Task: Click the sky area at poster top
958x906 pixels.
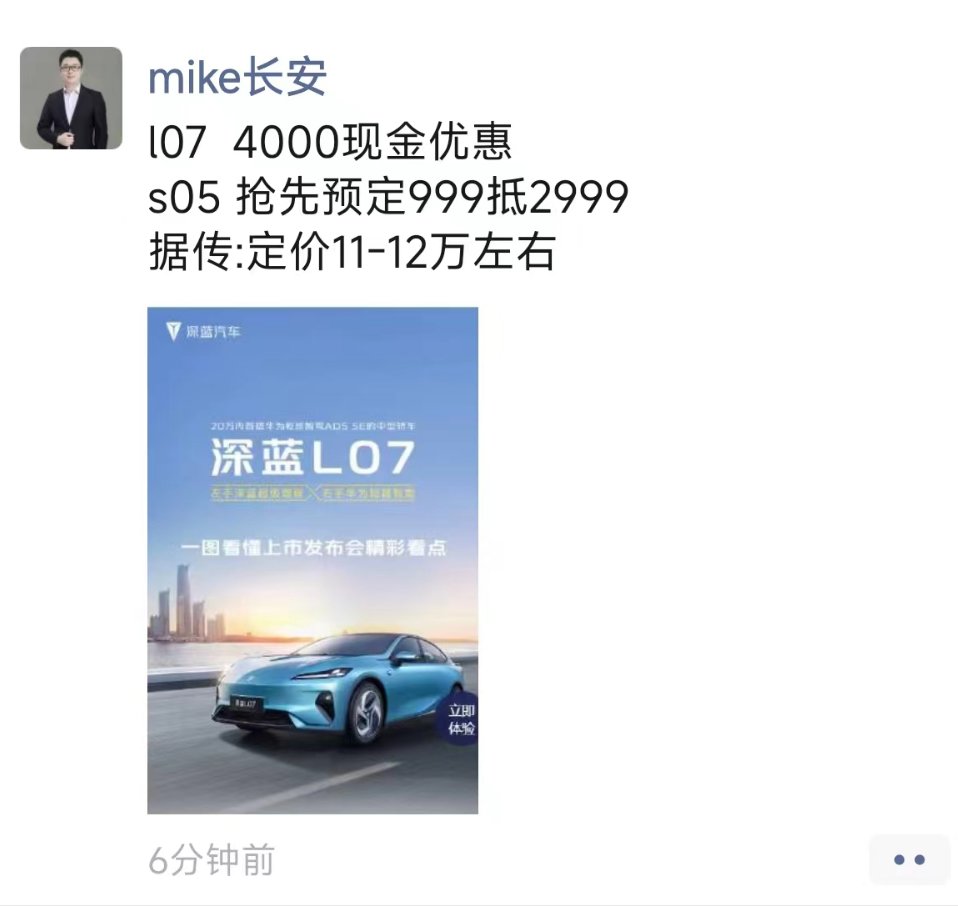Action: coord(313,373)
